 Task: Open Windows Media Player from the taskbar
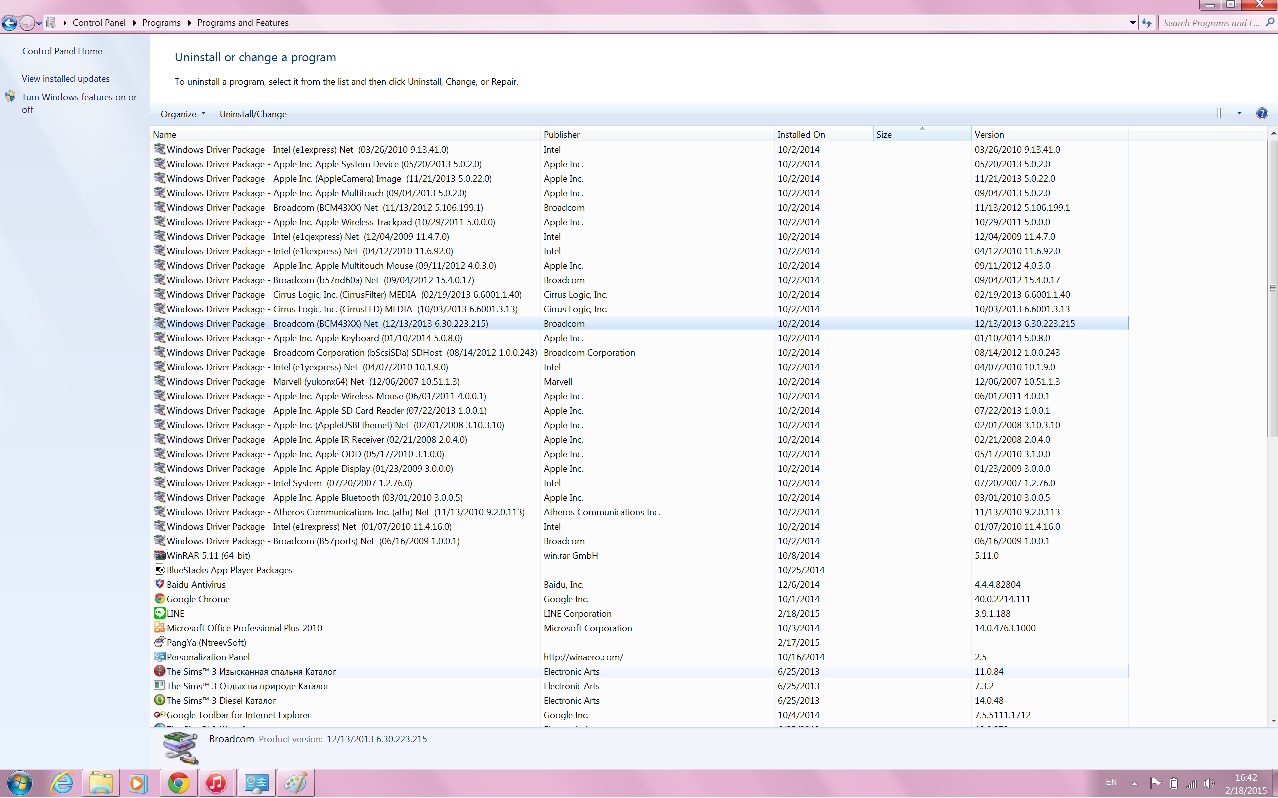coord(139,783)
